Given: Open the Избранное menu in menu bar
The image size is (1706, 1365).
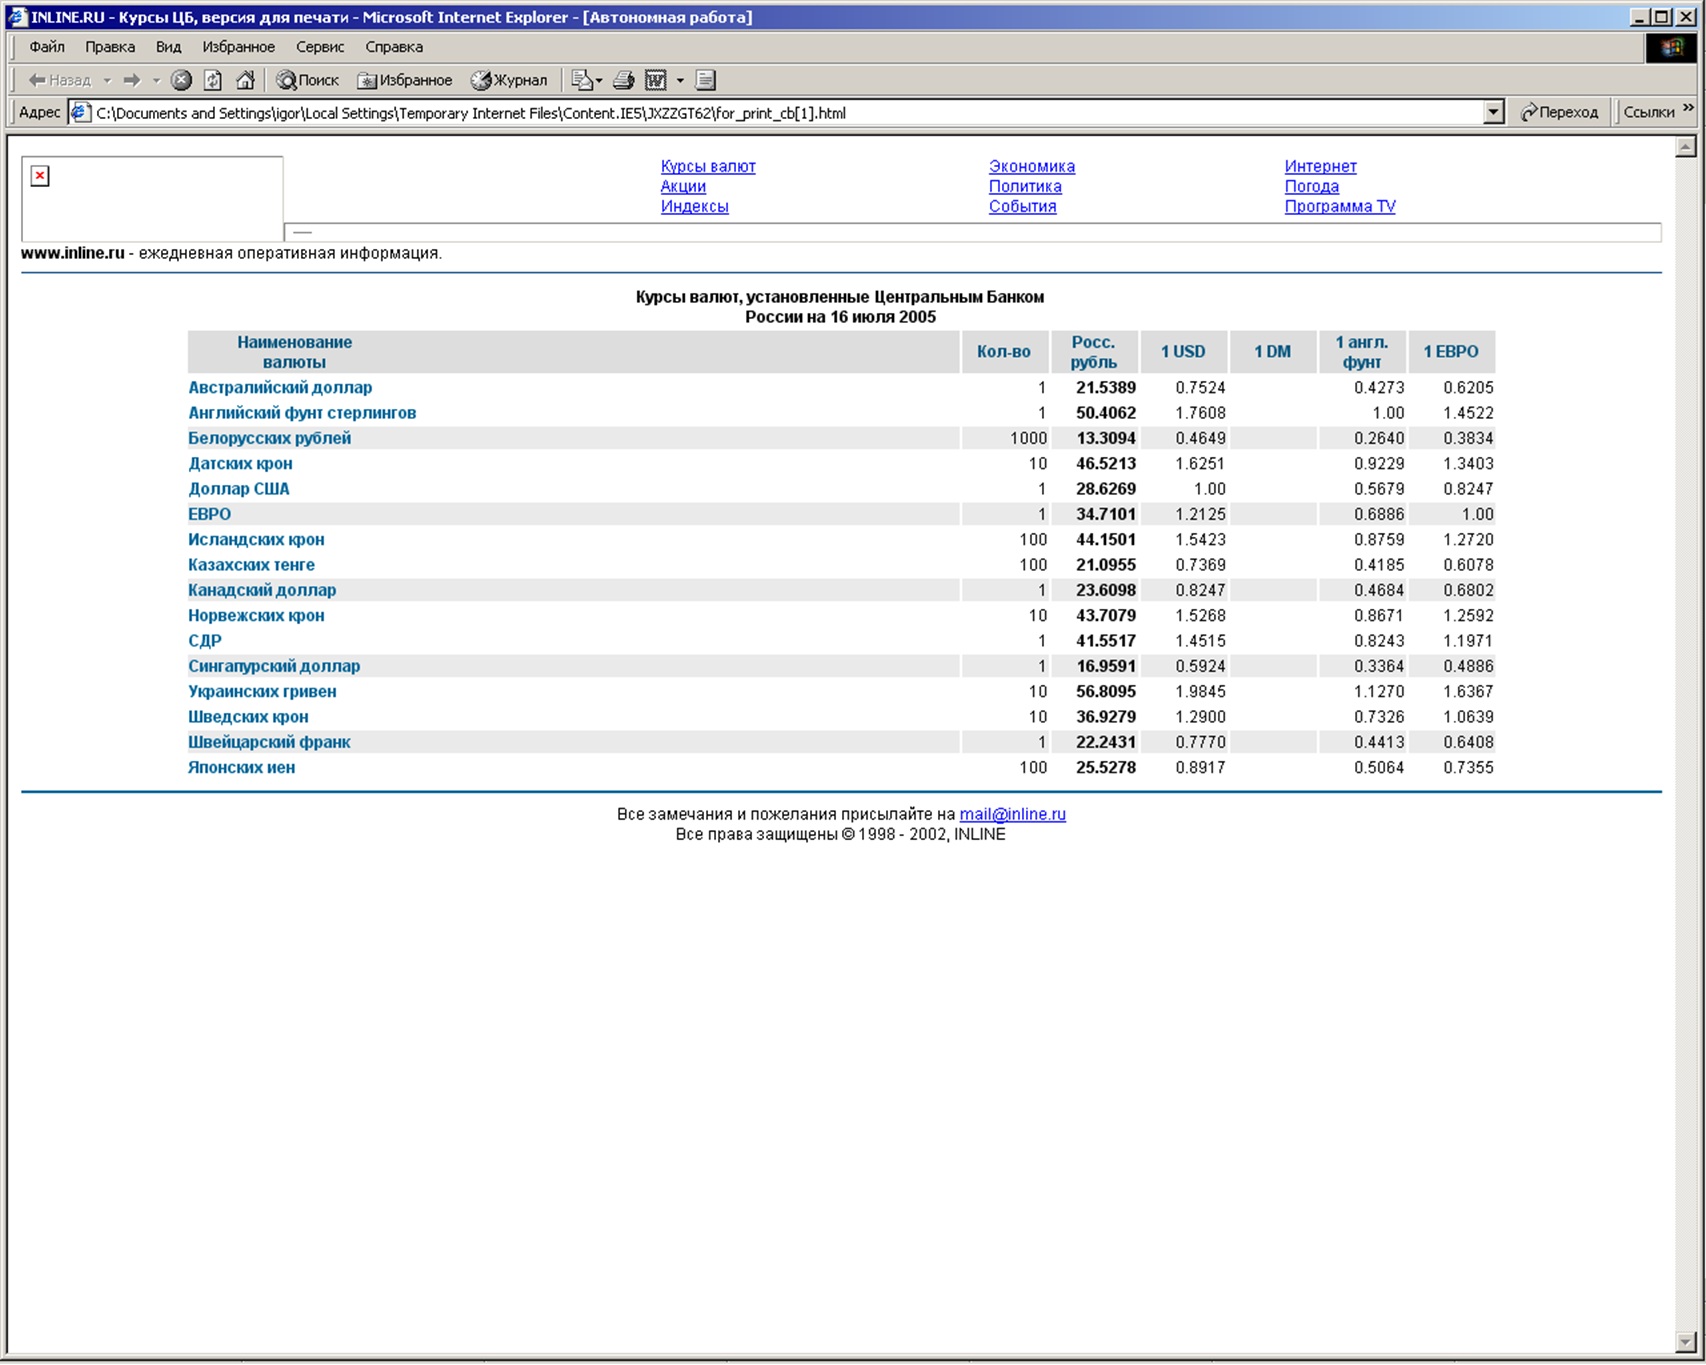Looking at the screenshot, I should [x=238, y=47].
